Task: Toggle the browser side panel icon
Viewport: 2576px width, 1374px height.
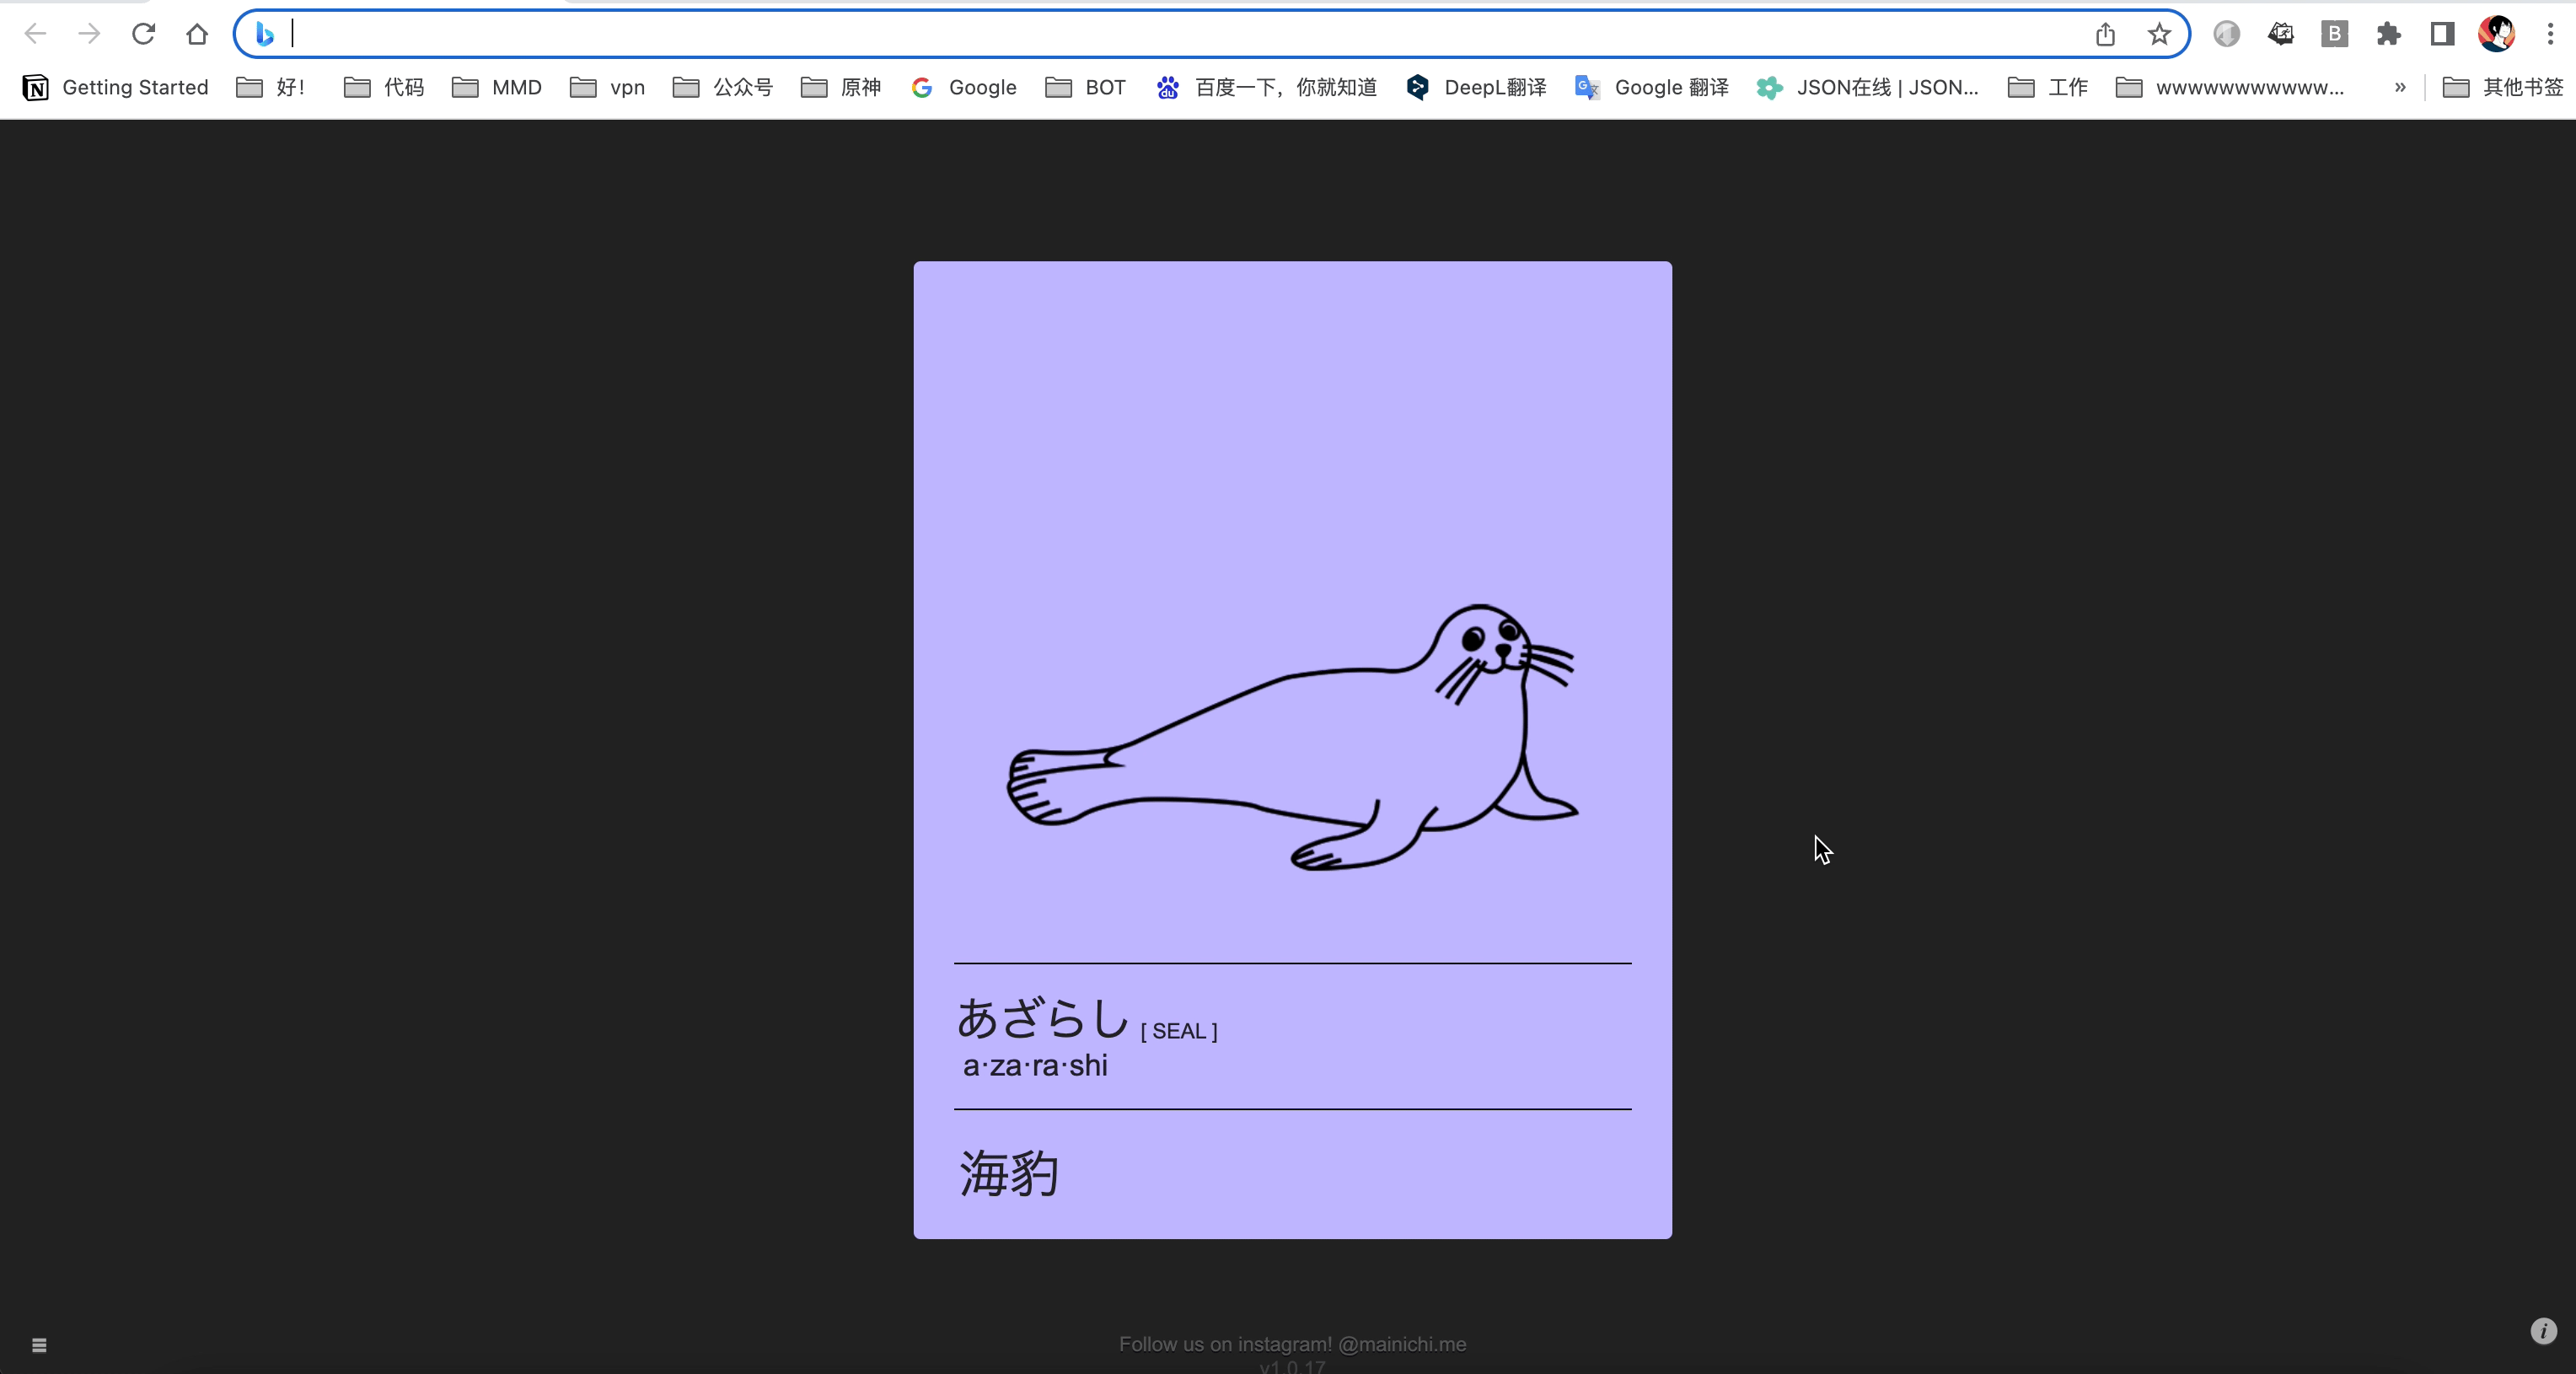Action: pyautogui.click(x=2442, y=34)
